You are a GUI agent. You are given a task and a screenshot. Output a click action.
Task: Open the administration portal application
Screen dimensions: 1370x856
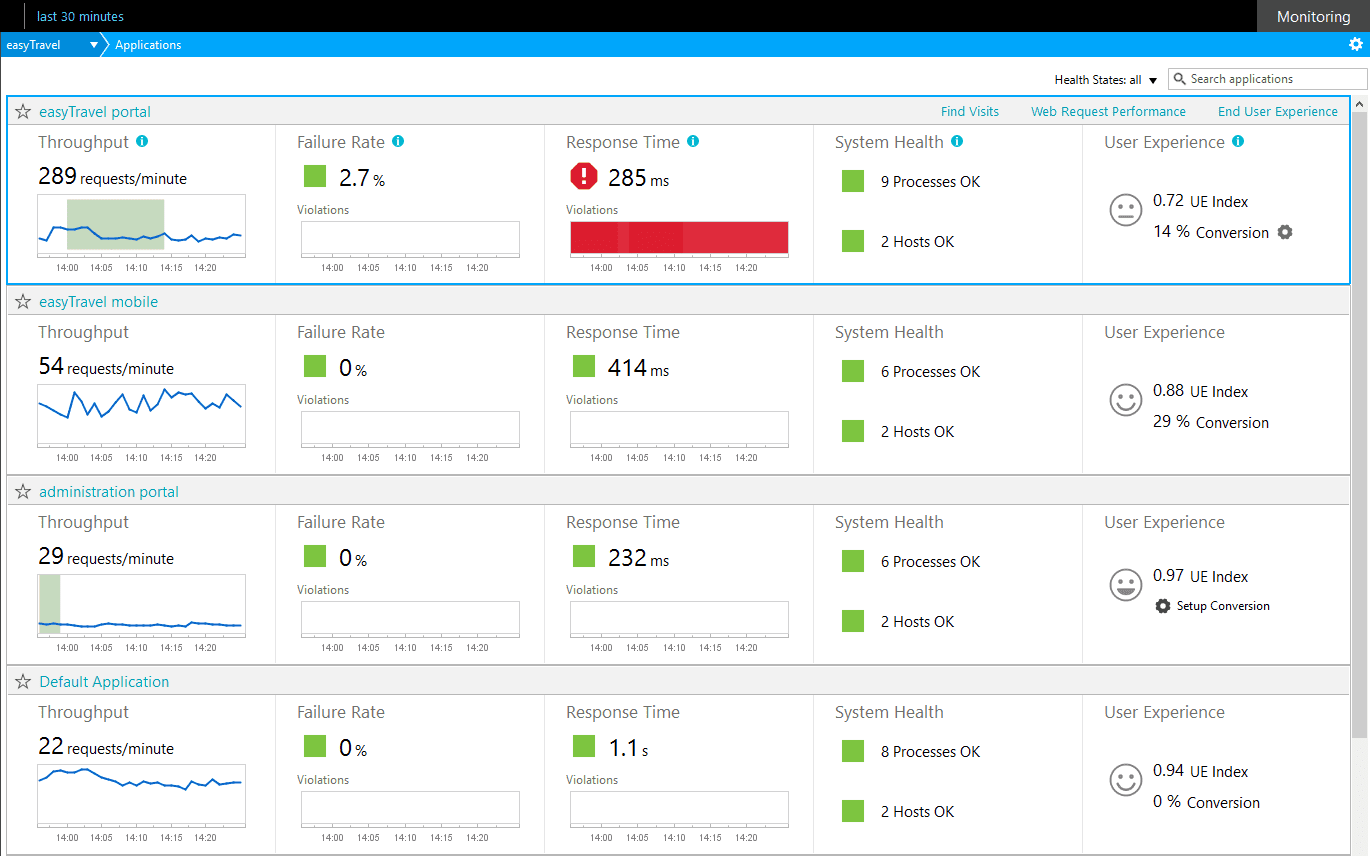pos(109,492)
